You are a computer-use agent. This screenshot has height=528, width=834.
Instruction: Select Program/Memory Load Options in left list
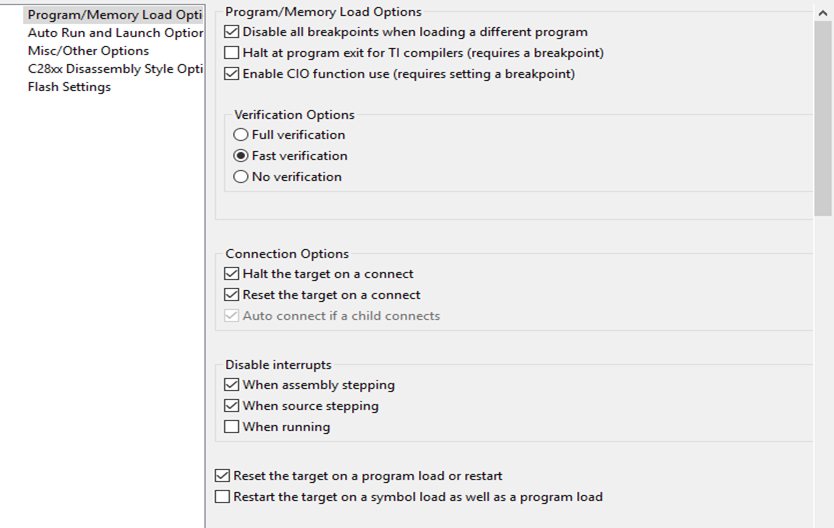(x=114, y=15)
